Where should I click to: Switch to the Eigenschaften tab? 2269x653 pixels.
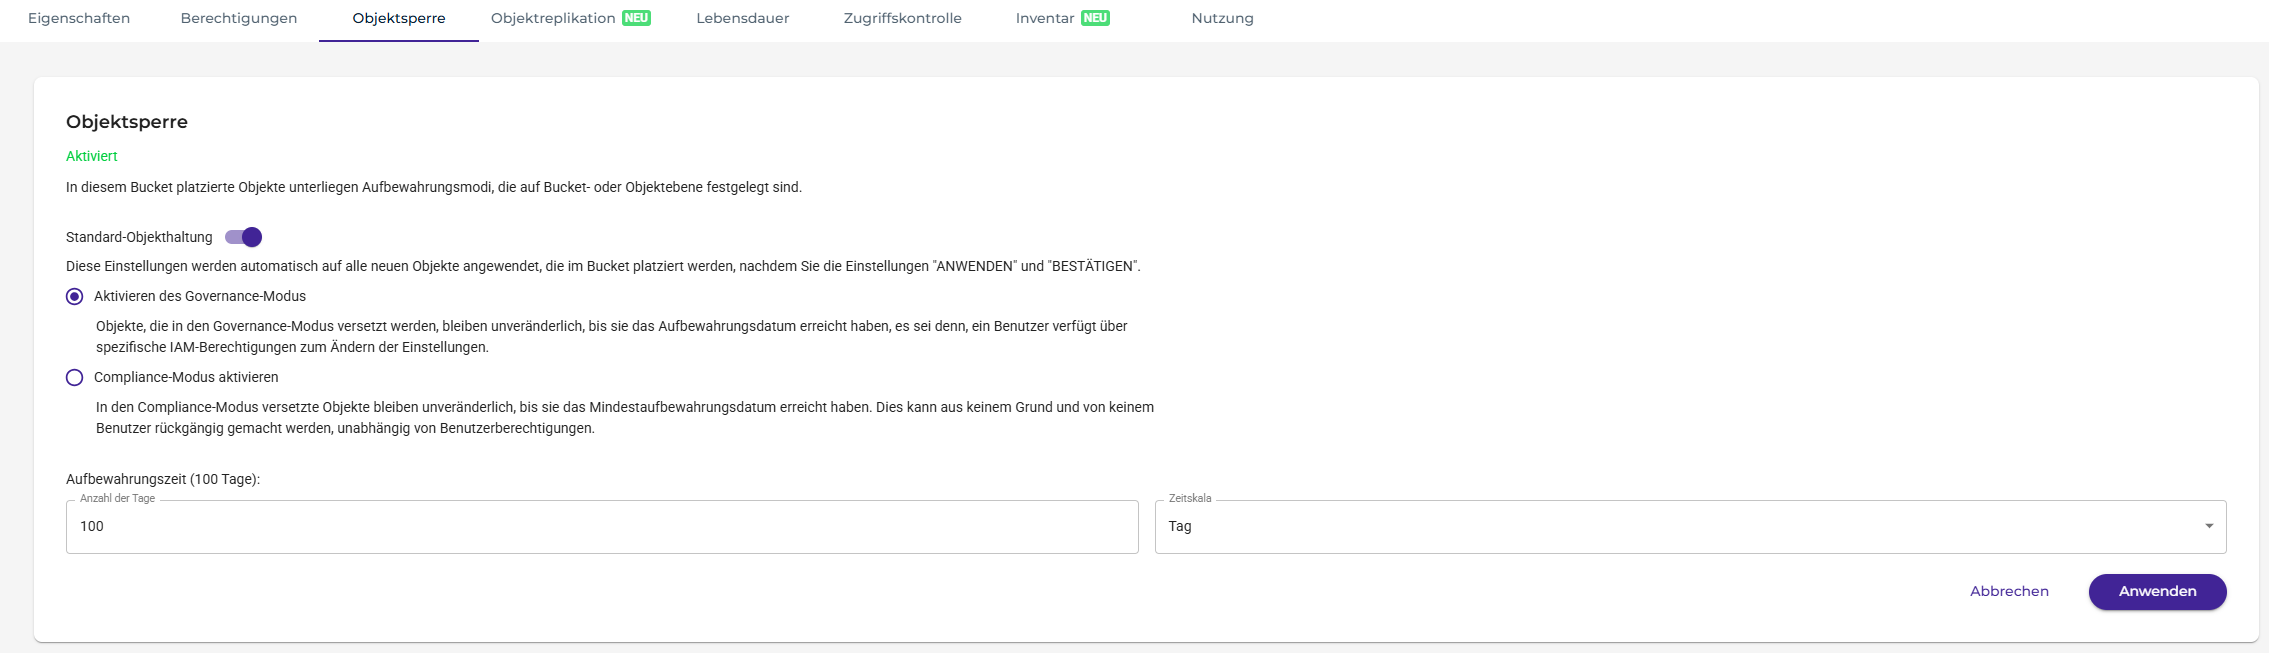tap(79, 18)
